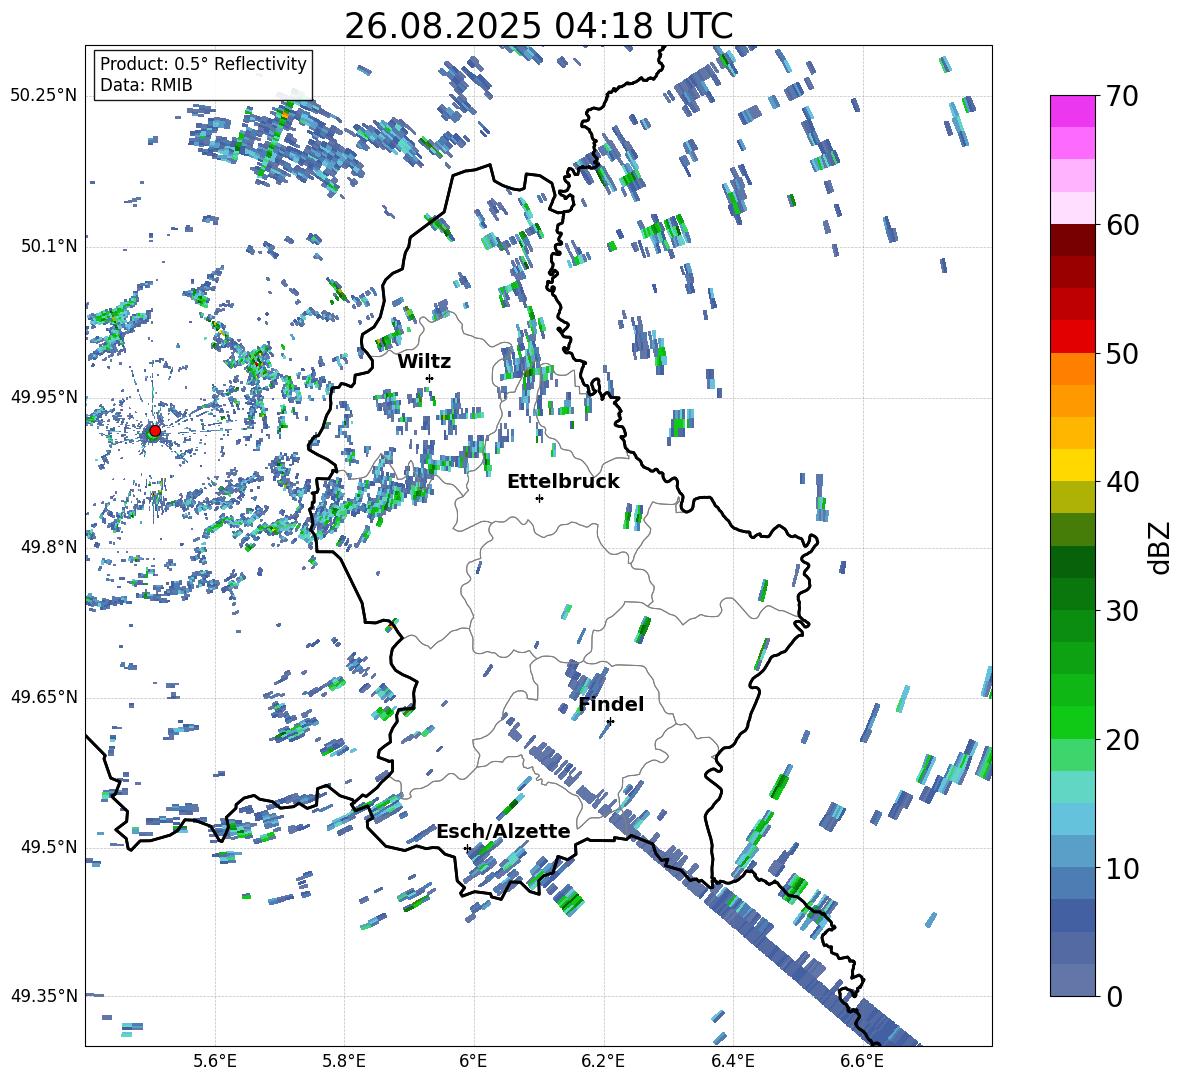Click the 0 value on colorbar
1184x1081 pixels.
tap(1114, 996)
